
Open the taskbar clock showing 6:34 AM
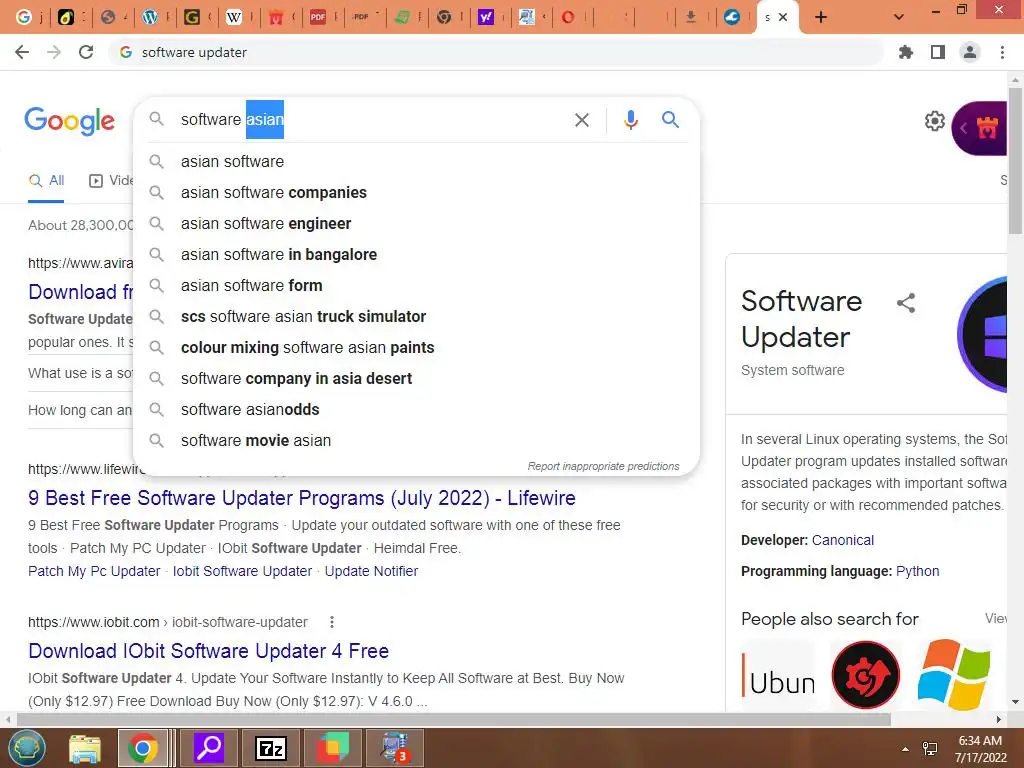(980, 749)
